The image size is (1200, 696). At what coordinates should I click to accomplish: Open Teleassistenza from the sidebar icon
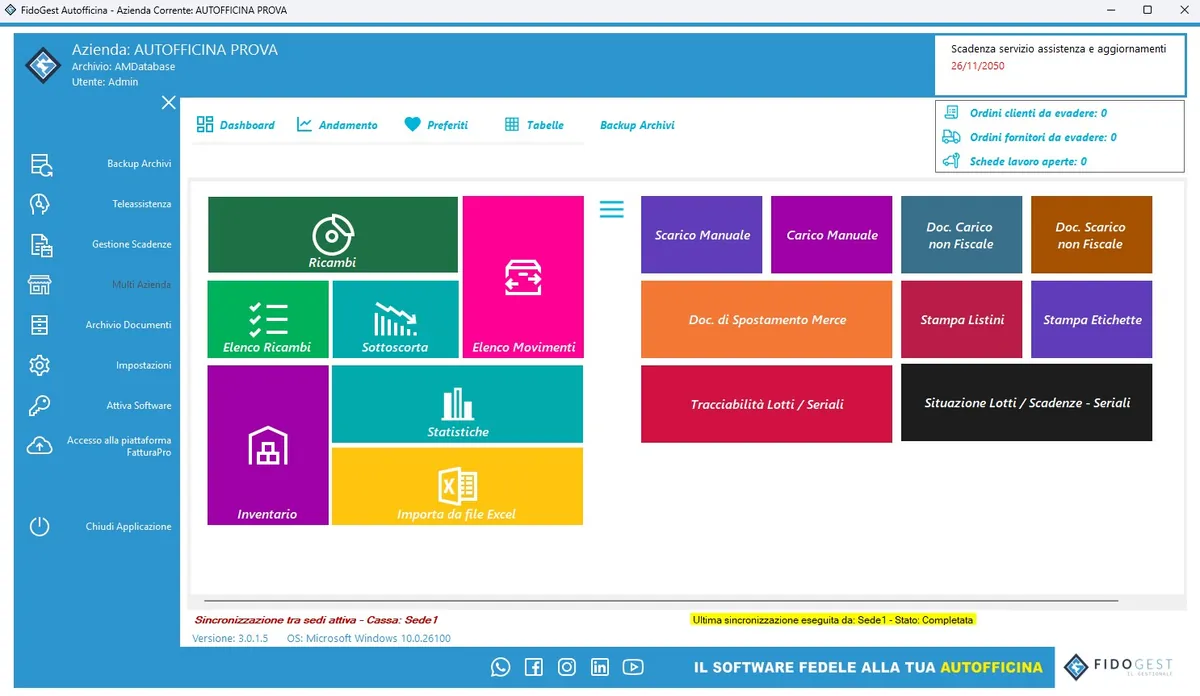click(40, 204)
